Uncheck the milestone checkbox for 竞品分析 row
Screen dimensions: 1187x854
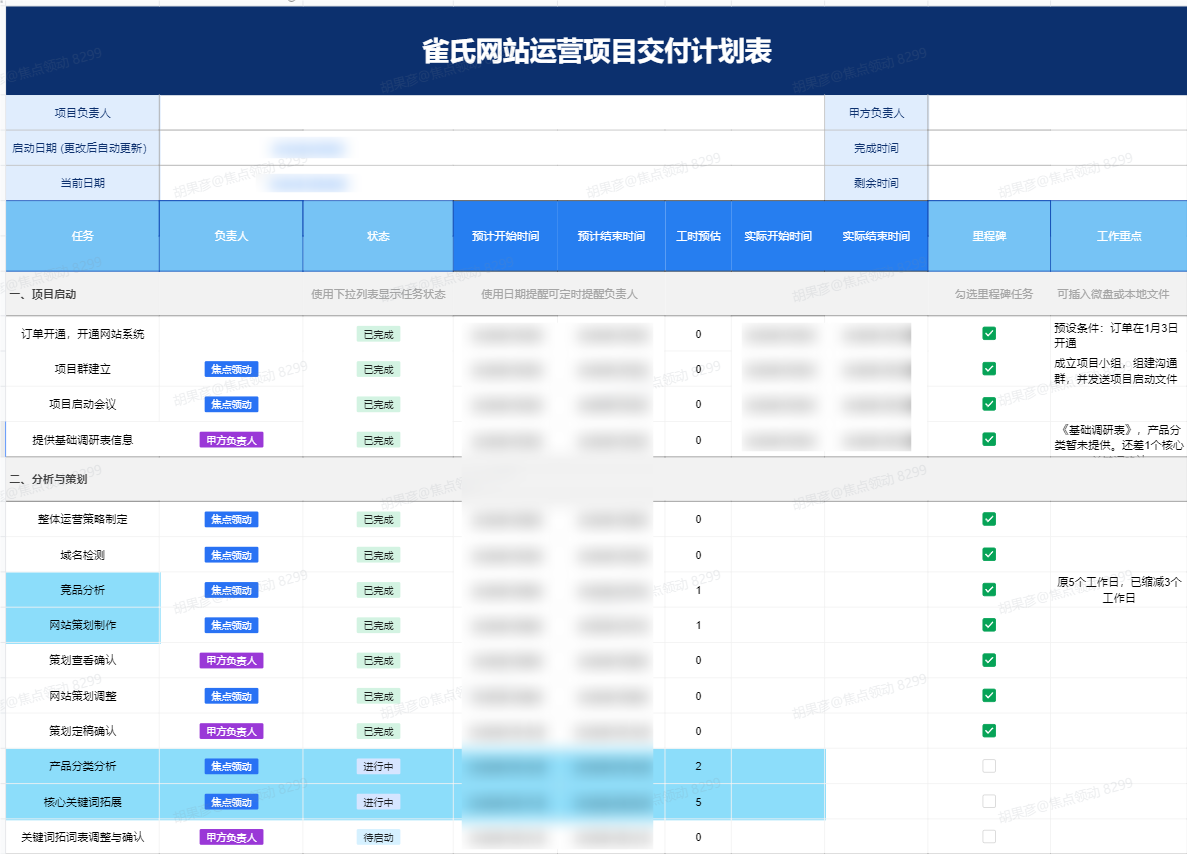989,590
